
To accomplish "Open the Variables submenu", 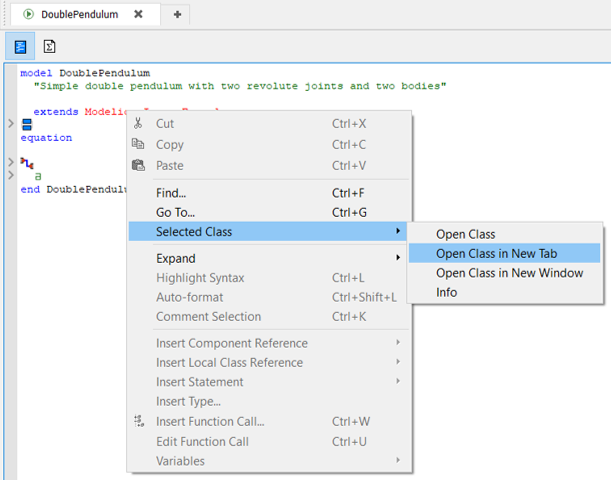I will point(270,461).
